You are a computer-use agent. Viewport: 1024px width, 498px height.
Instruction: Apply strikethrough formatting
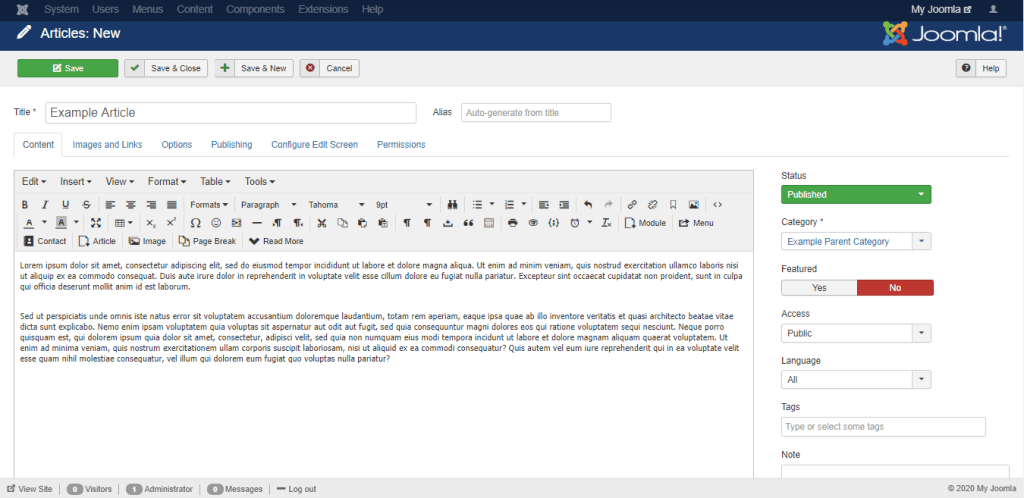(86, 205)
